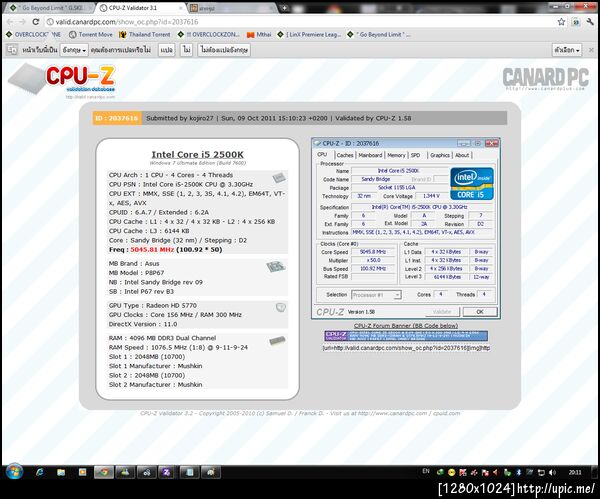Open the Torrent Move bookmark
The height and width of the screenshot is (499, 600).
pyautogui.click(x=91, y=34)
